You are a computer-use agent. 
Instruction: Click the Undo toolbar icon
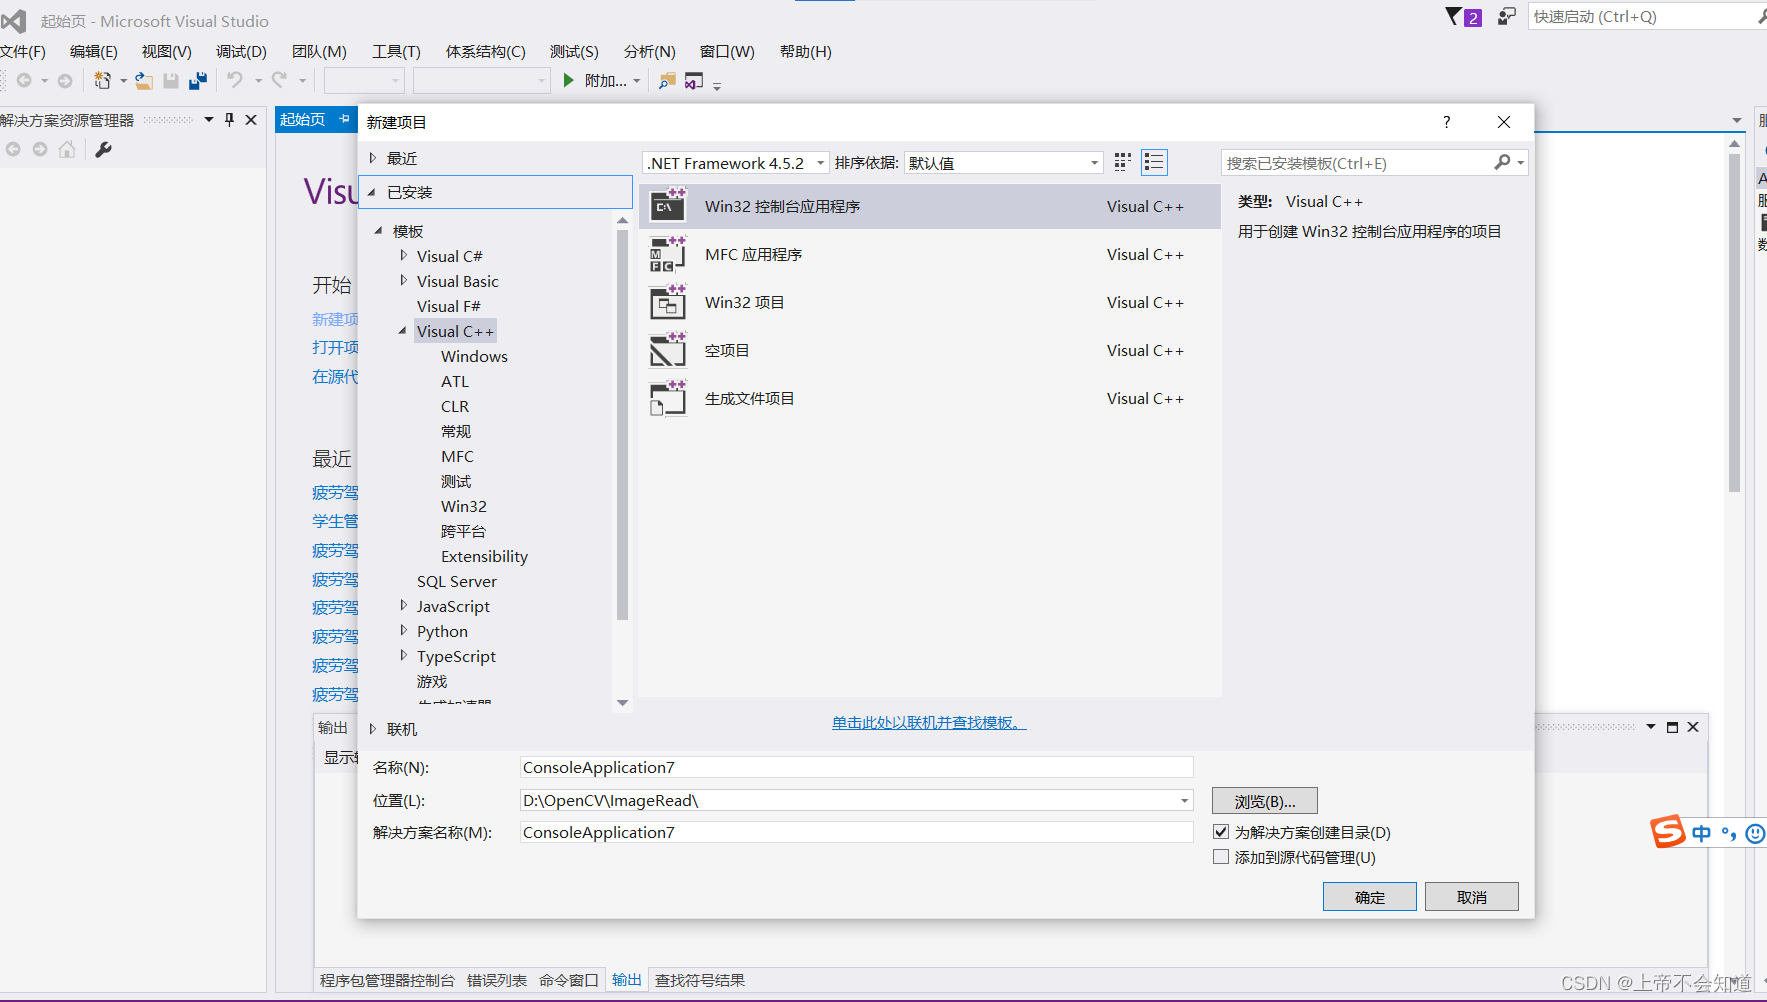click(x=235, y=80)
